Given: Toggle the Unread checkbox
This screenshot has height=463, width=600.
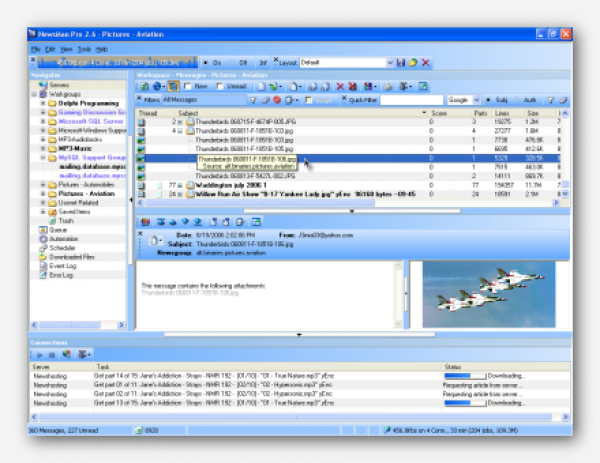Looking at the screenshot, I should [220, 86].
